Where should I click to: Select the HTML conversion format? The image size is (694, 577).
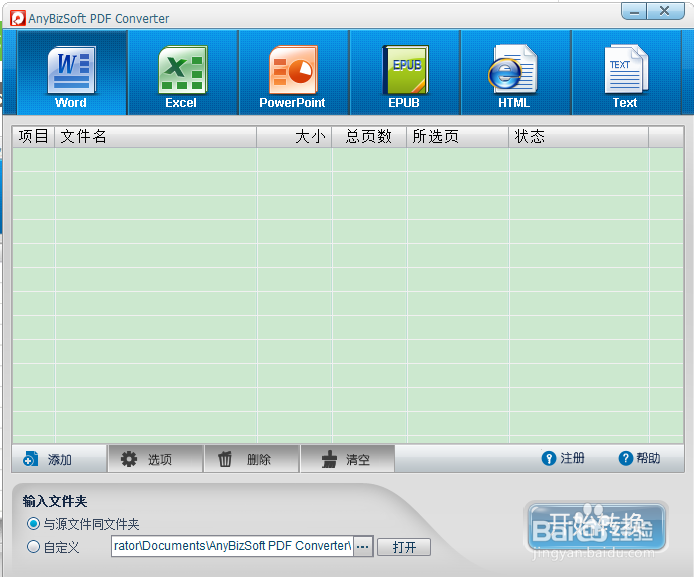click(516, 73)
